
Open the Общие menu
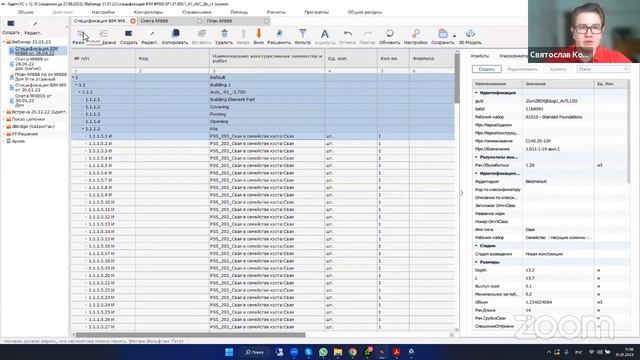coord(25,12)
